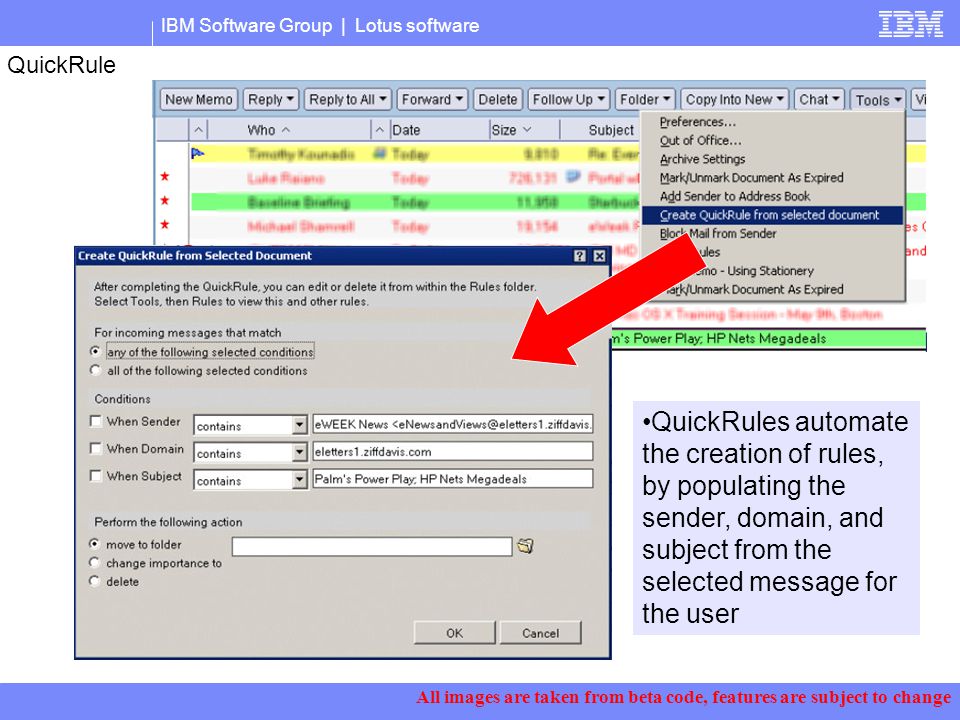Click the When Sender value text field

tap(452, 424)
